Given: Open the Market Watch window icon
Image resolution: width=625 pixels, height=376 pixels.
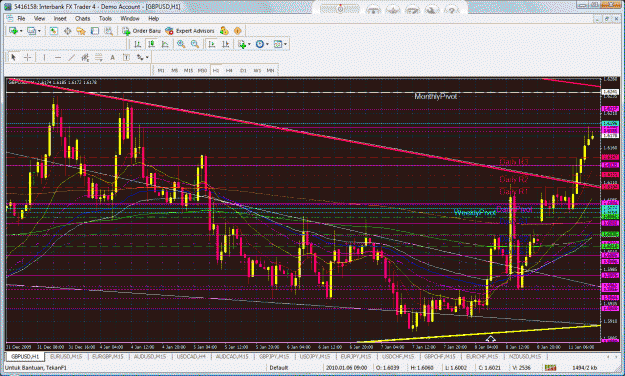Looking at the screenshot, I should point(53,31).
